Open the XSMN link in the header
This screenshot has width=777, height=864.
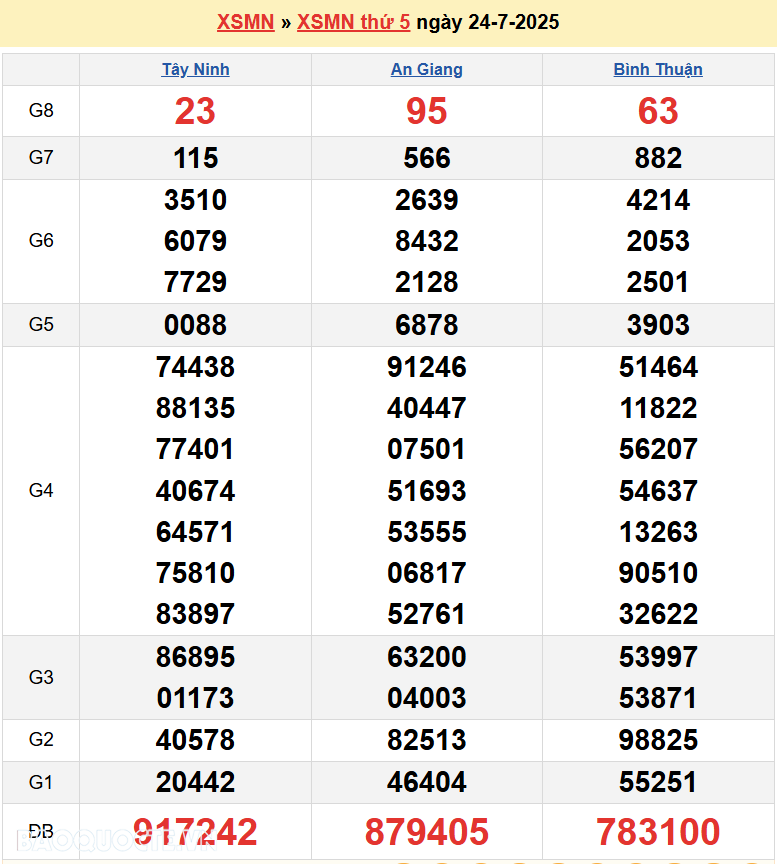click(245, 22)
